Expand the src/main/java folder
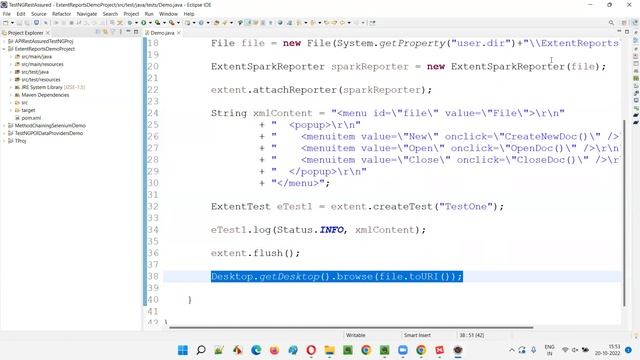This screenshot has width=640, height=360. (x=11, y=57)
